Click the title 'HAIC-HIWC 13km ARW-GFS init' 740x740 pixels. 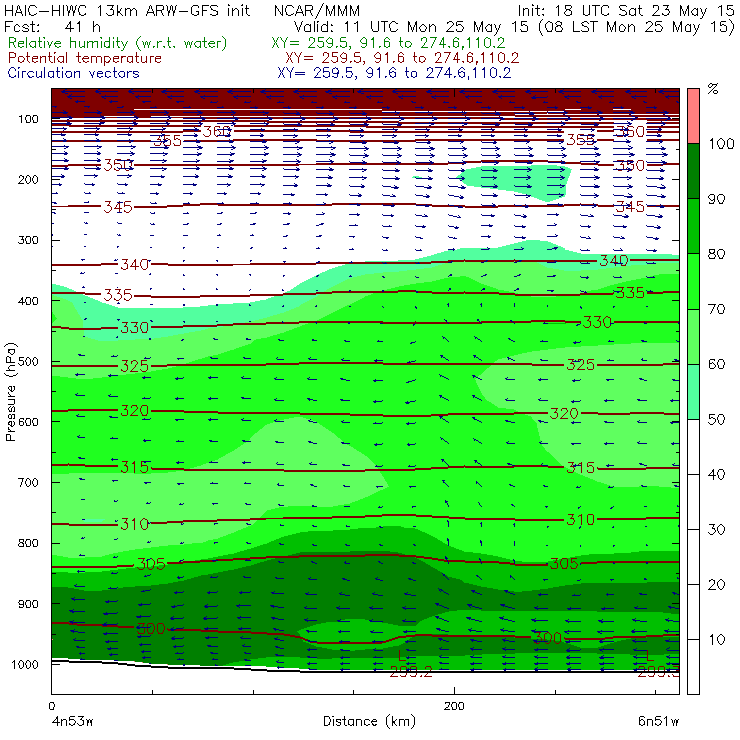126,10
